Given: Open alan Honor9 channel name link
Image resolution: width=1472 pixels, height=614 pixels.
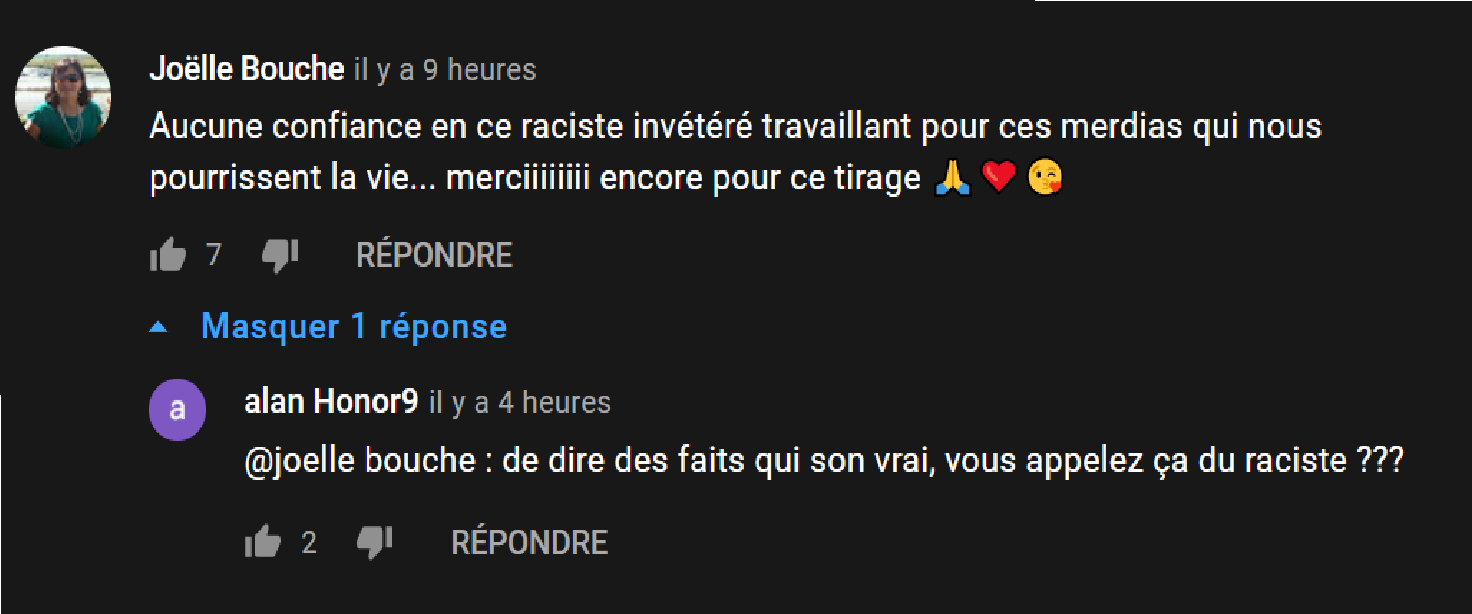Looking at the screenshot, I should pyautogui.click(x=331, y=402).
